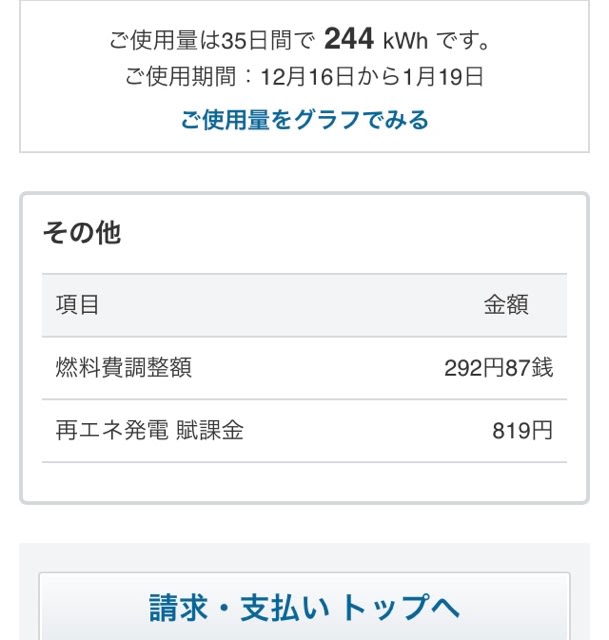The height and width of the screenshot is (640, 609).
Task: Click the ご使用量は35日間で text
Action: [x=212, y=40]
